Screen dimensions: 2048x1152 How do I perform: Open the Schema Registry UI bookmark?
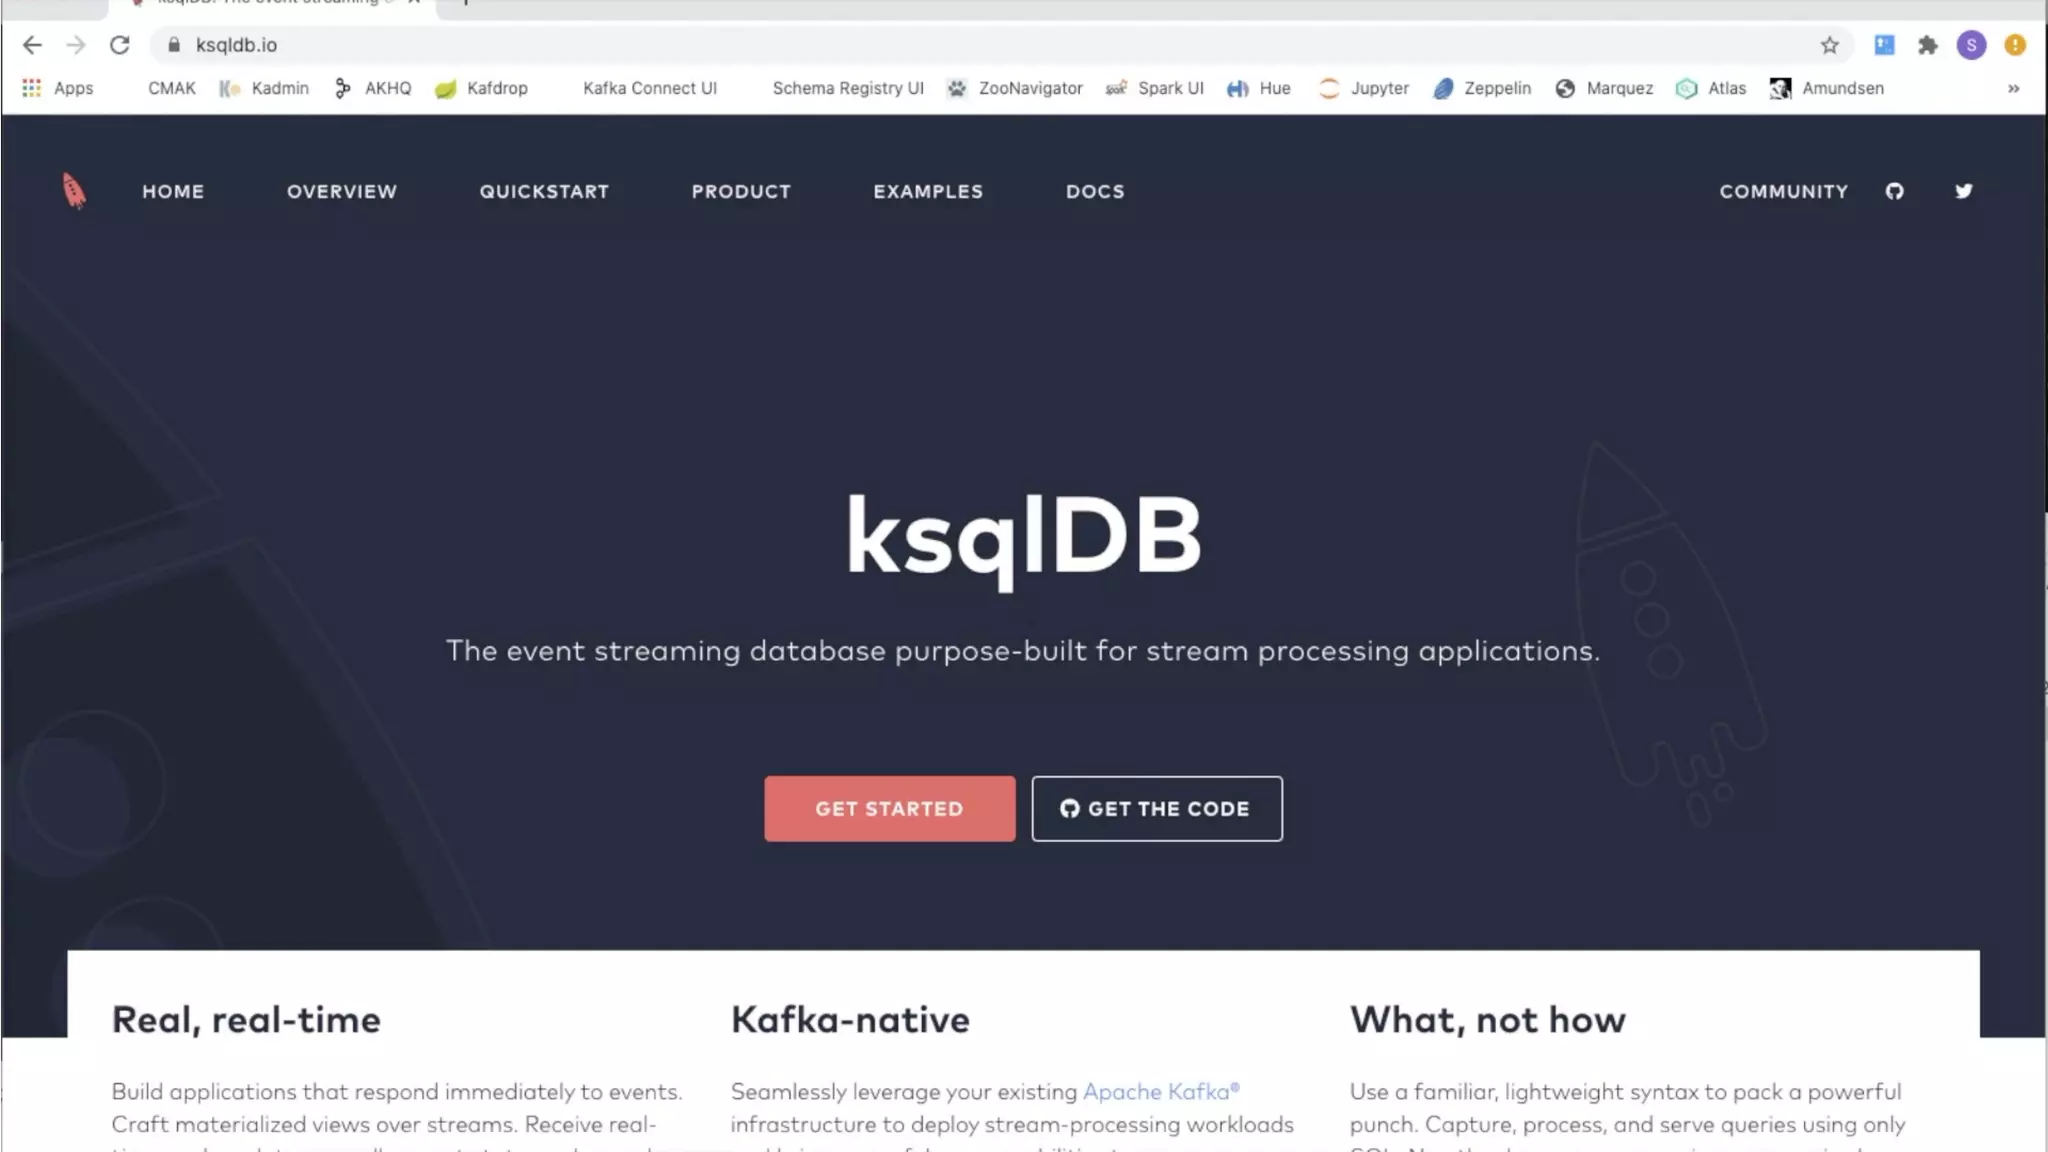point(847,88)
